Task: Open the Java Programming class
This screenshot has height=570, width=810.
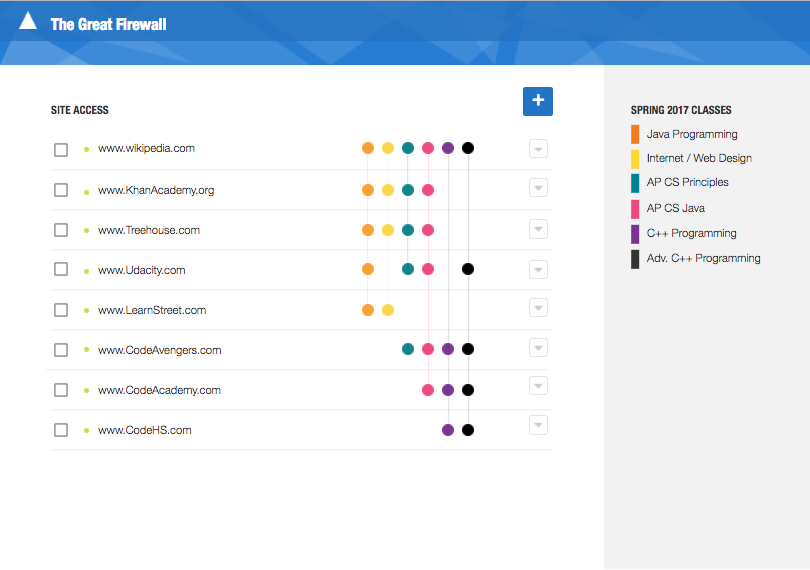Action: [692, 134]
